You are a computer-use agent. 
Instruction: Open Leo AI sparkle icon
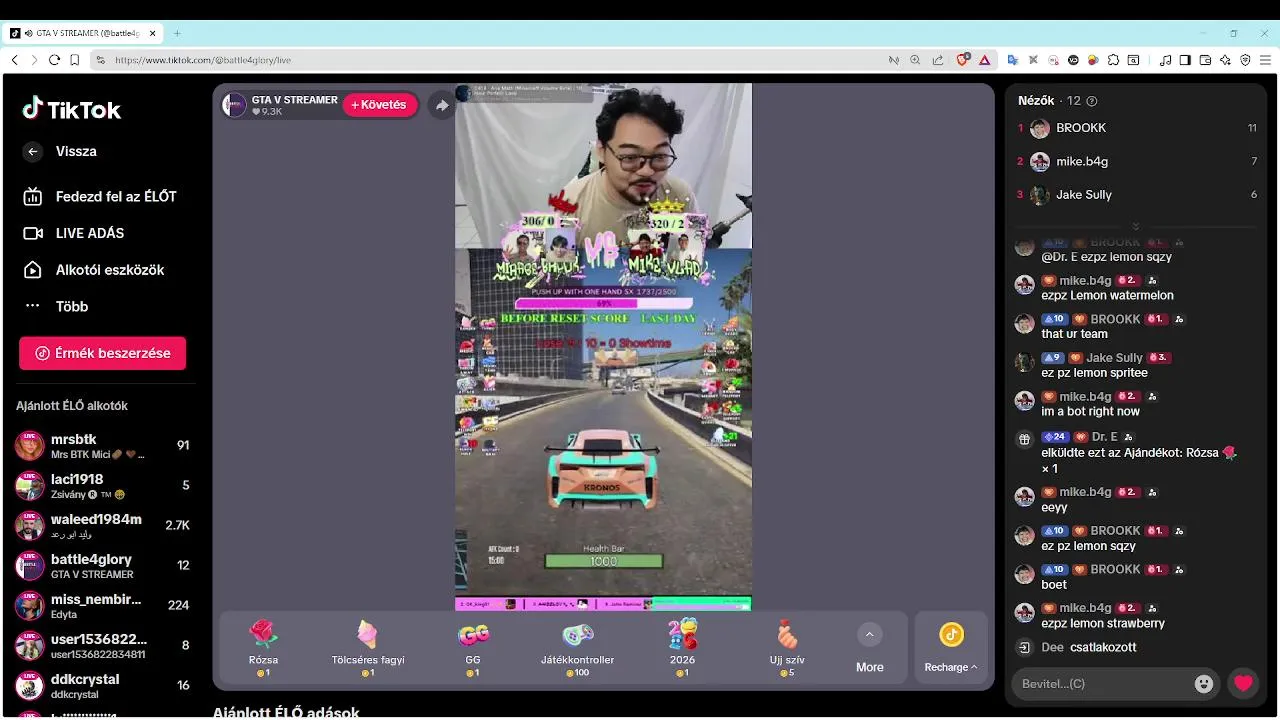[1225, 60]
